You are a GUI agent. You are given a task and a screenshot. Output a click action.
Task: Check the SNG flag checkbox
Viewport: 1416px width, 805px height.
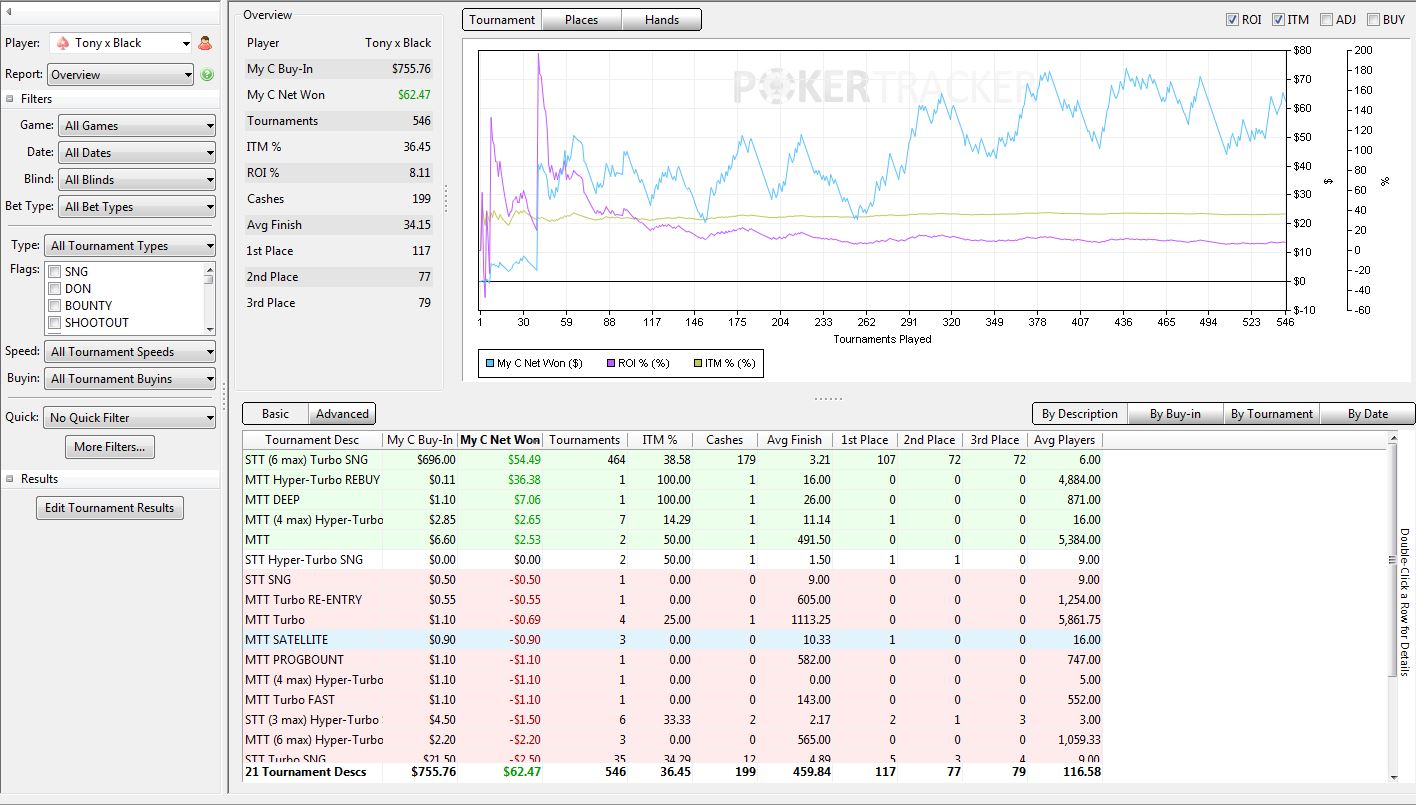pos(55,272)
